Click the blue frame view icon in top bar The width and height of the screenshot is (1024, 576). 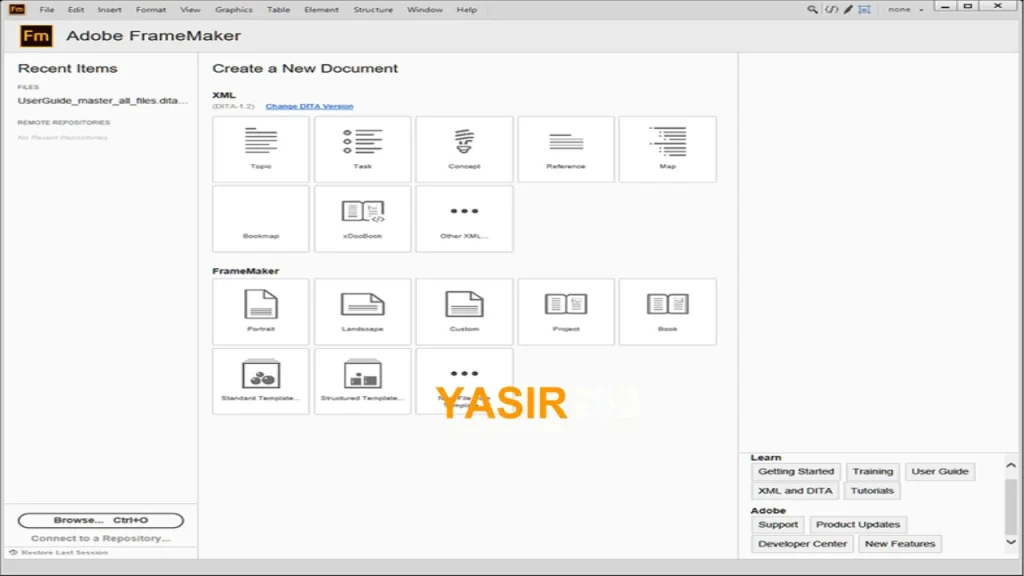pos(864,10)
